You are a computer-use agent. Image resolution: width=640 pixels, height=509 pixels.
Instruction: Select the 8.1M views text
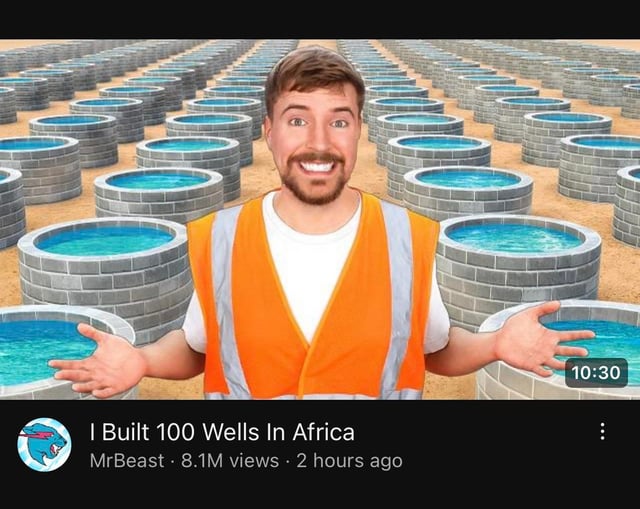tap(230, 461)
